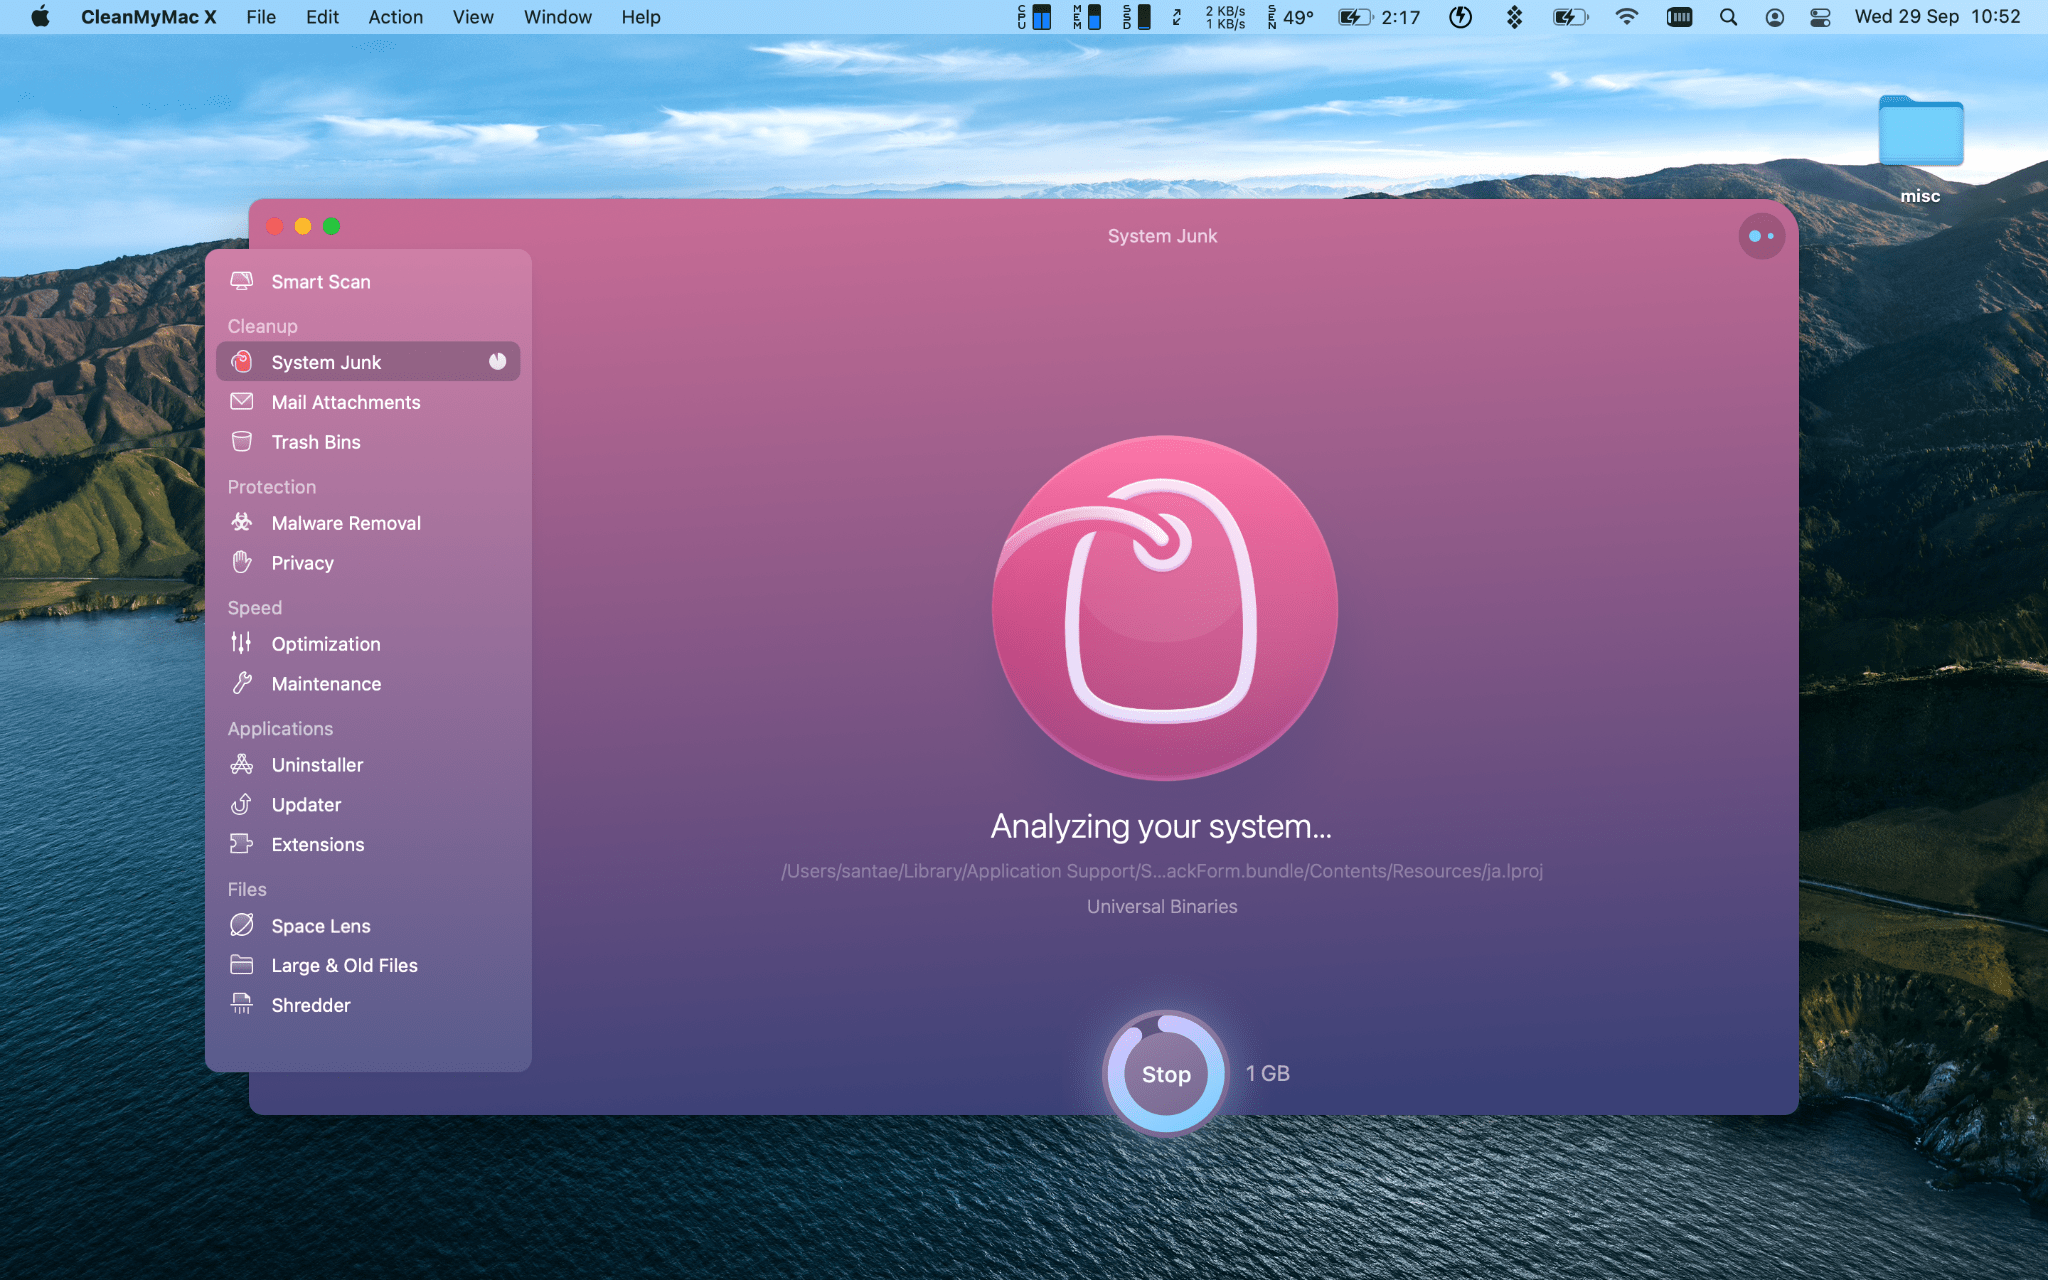The width and height of the screenshot is (2048, 1280).
Task: Switch to Privacy module
Action: [368, 562]
